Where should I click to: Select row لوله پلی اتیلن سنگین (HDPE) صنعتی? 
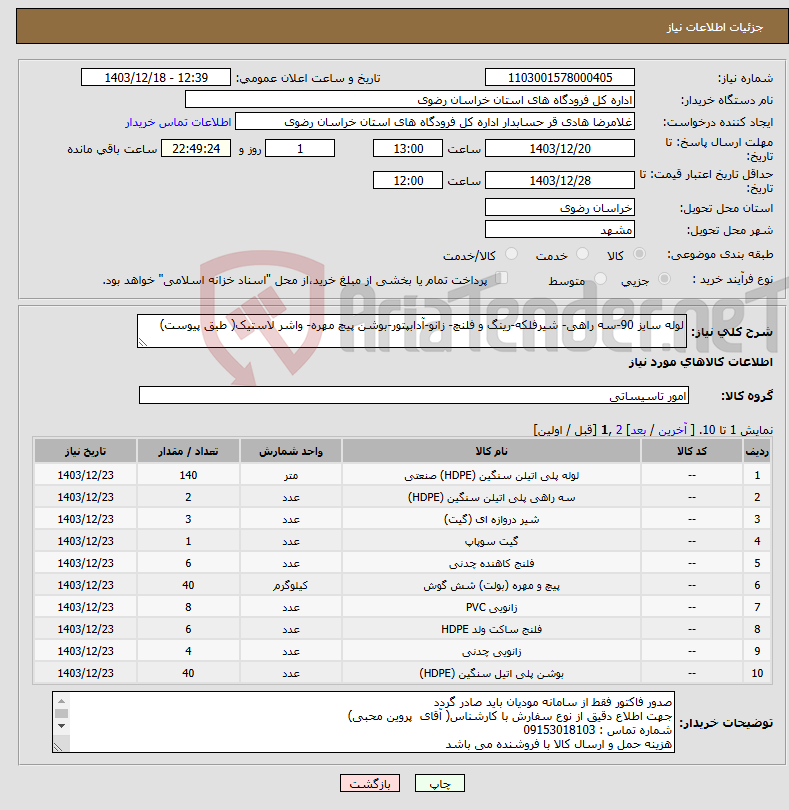[403, 475]
